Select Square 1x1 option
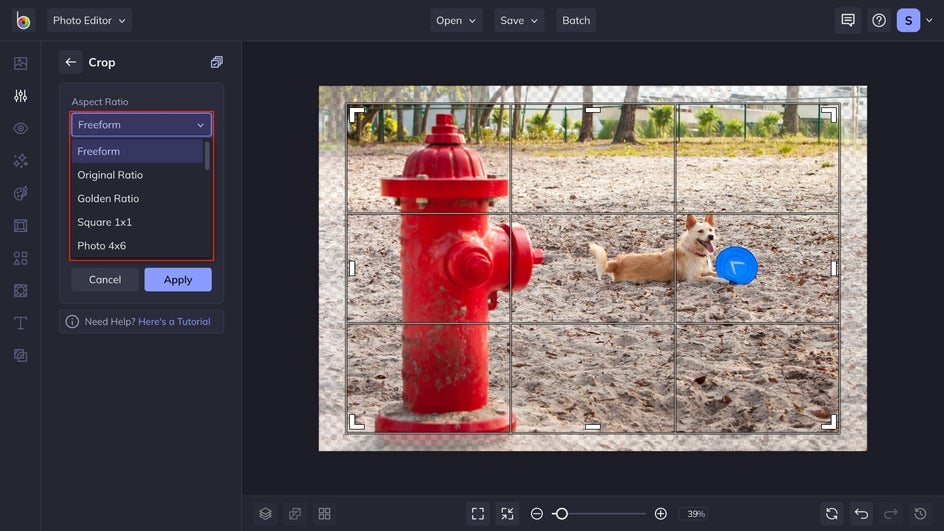Viewport: 944px width, 531px height. [137, 222]
